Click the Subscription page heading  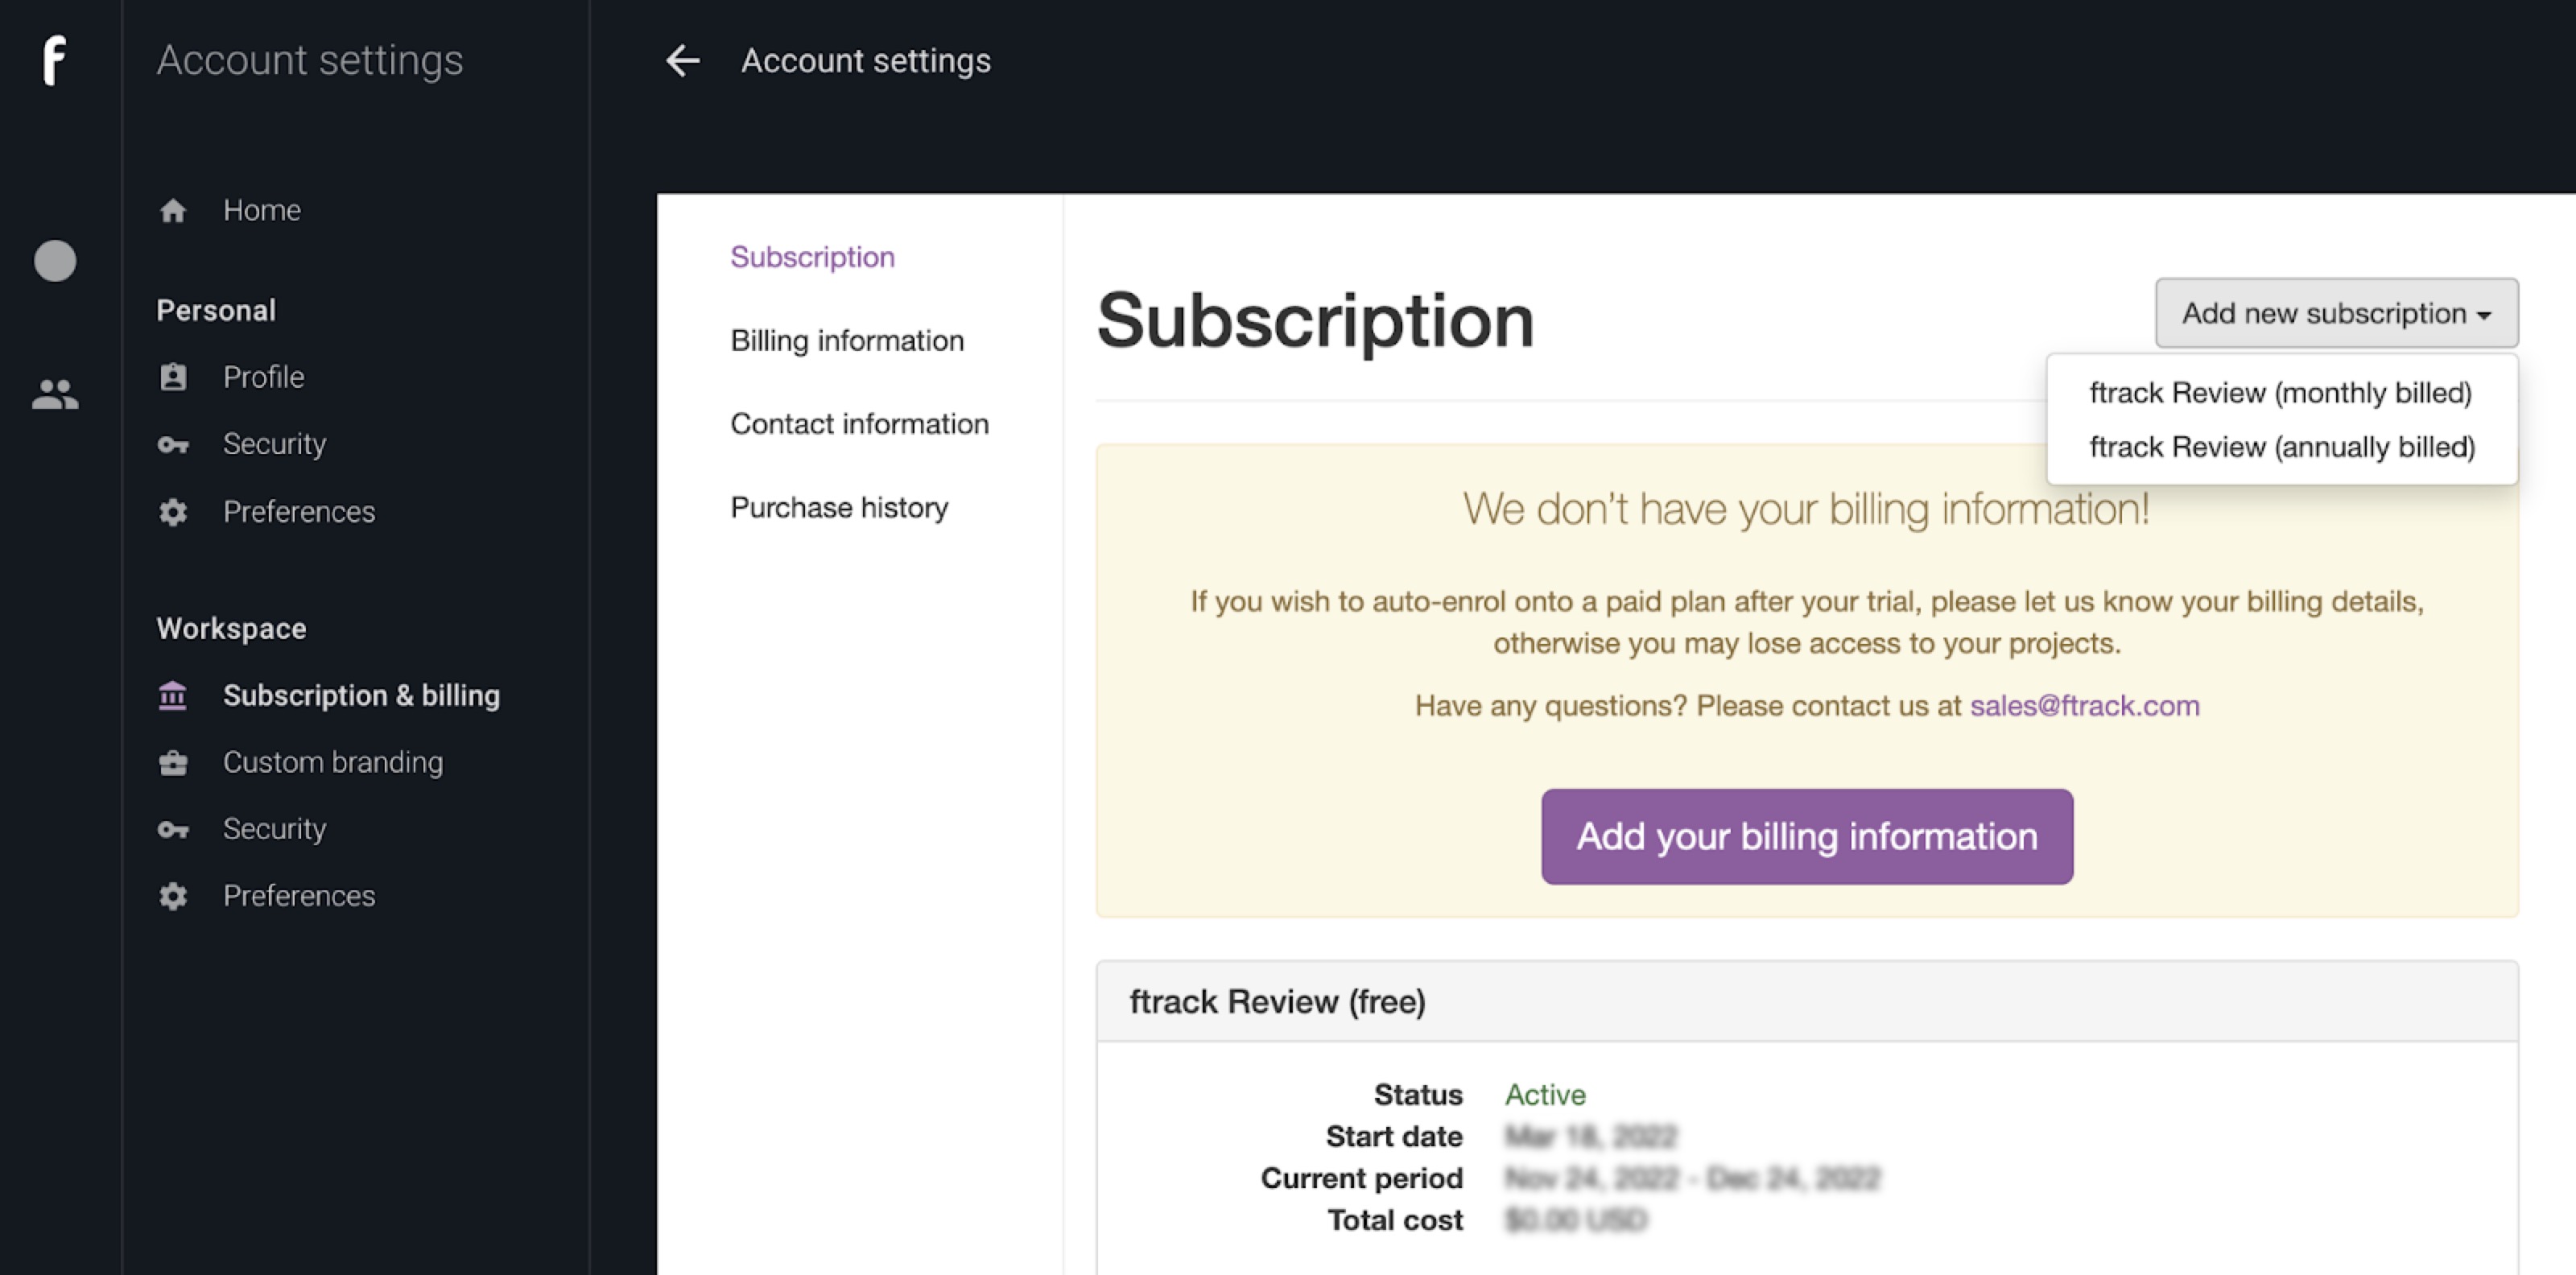click(1315, 321)
